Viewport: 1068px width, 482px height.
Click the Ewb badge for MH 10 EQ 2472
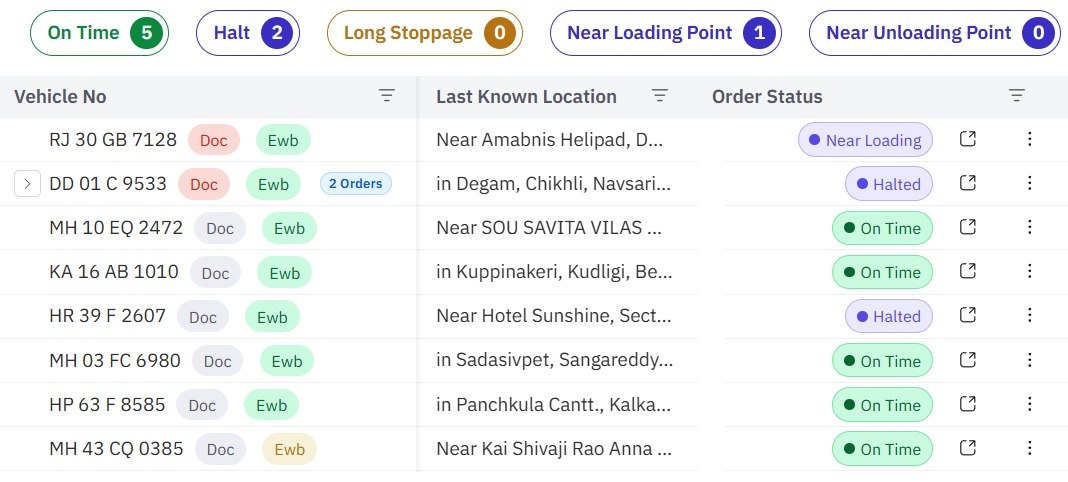click(289, 228)
